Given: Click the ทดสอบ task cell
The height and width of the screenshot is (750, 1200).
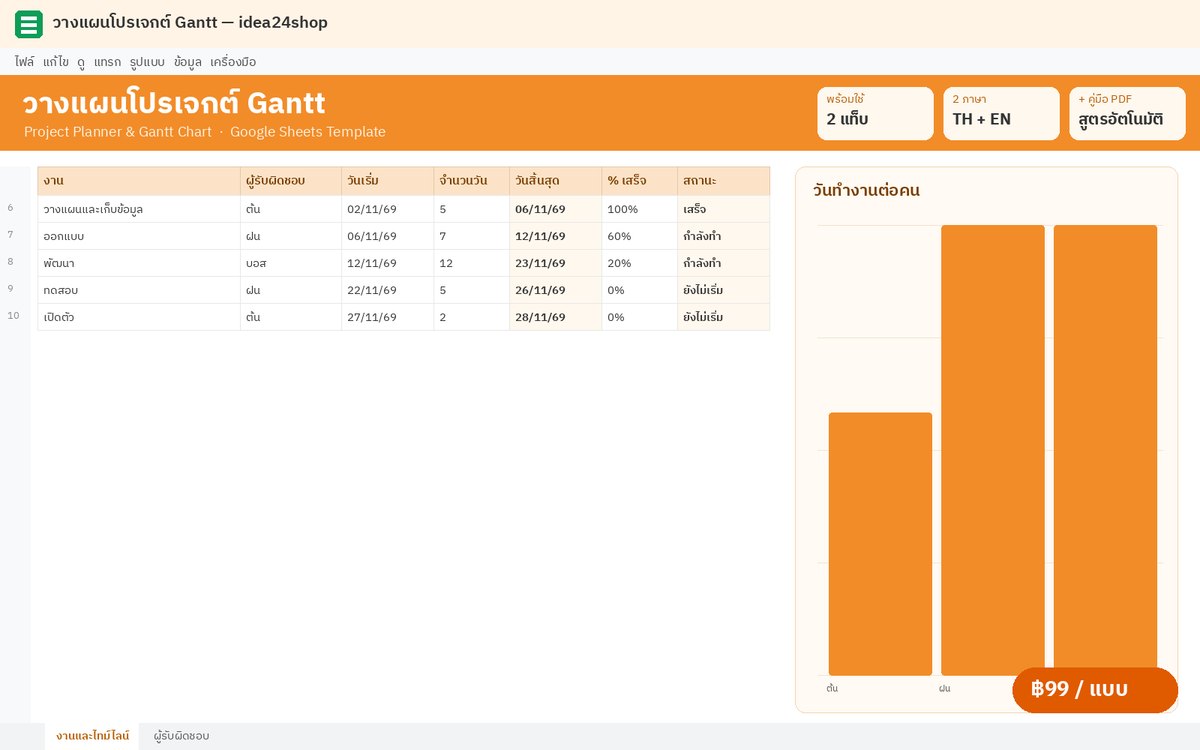Looking at the screenshot, I should (x=139, y=290).
